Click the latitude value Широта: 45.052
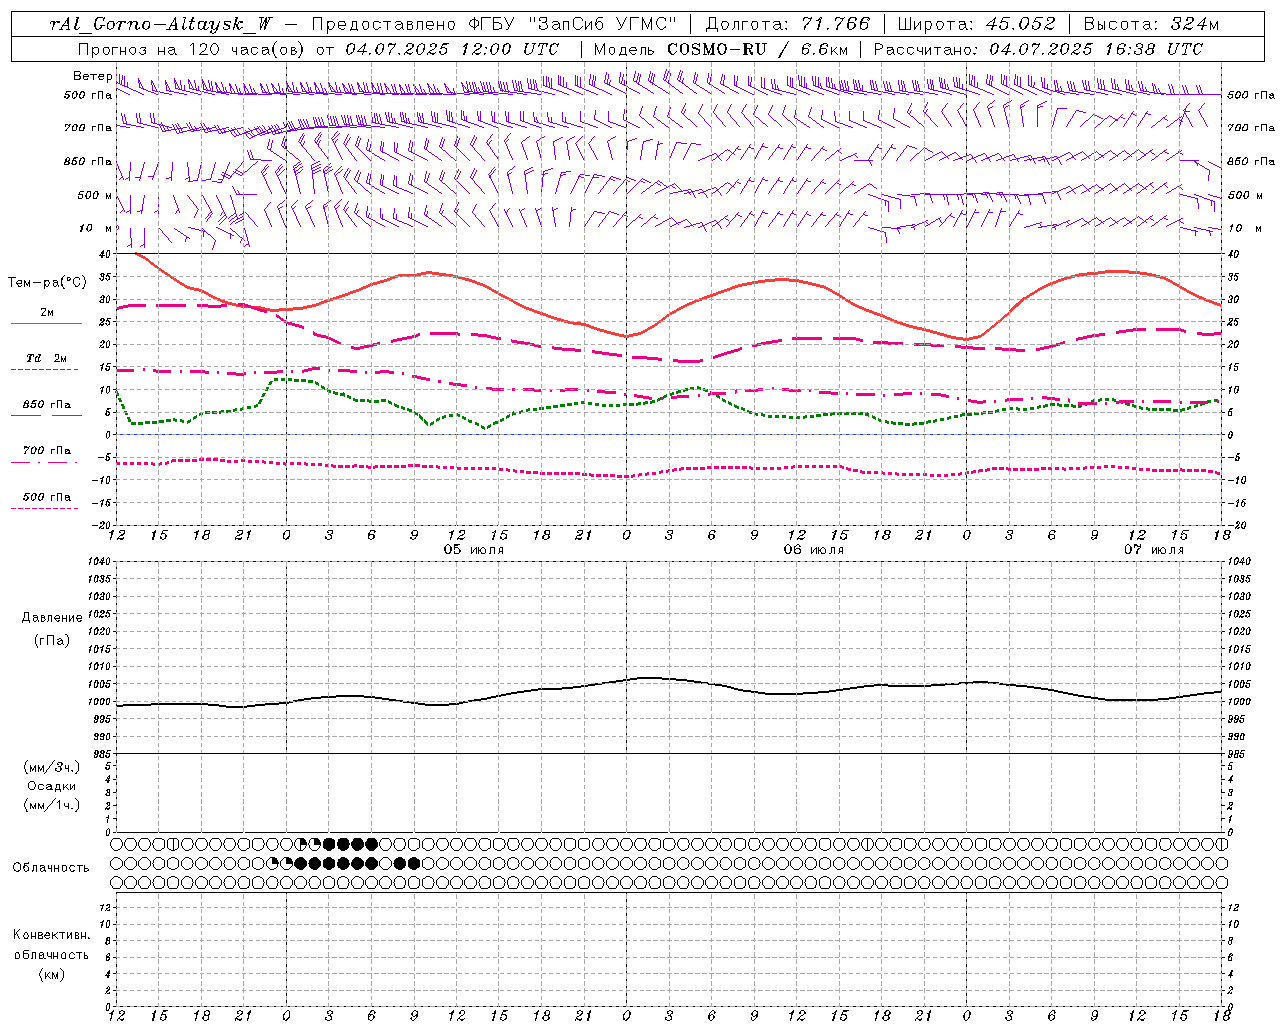 (977, 24)
